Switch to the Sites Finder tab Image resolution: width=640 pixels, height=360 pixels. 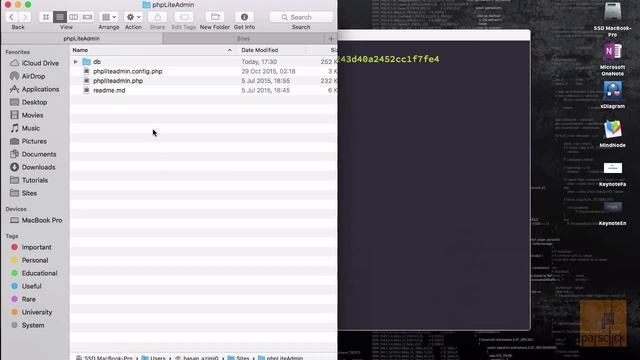243,38
